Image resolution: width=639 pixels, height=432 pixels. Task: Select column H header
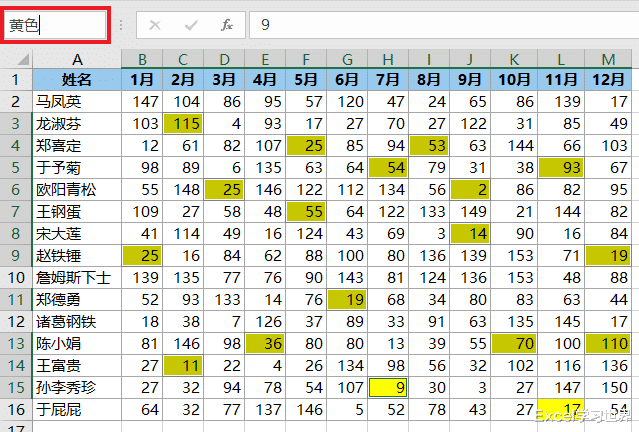pos(388,59)
